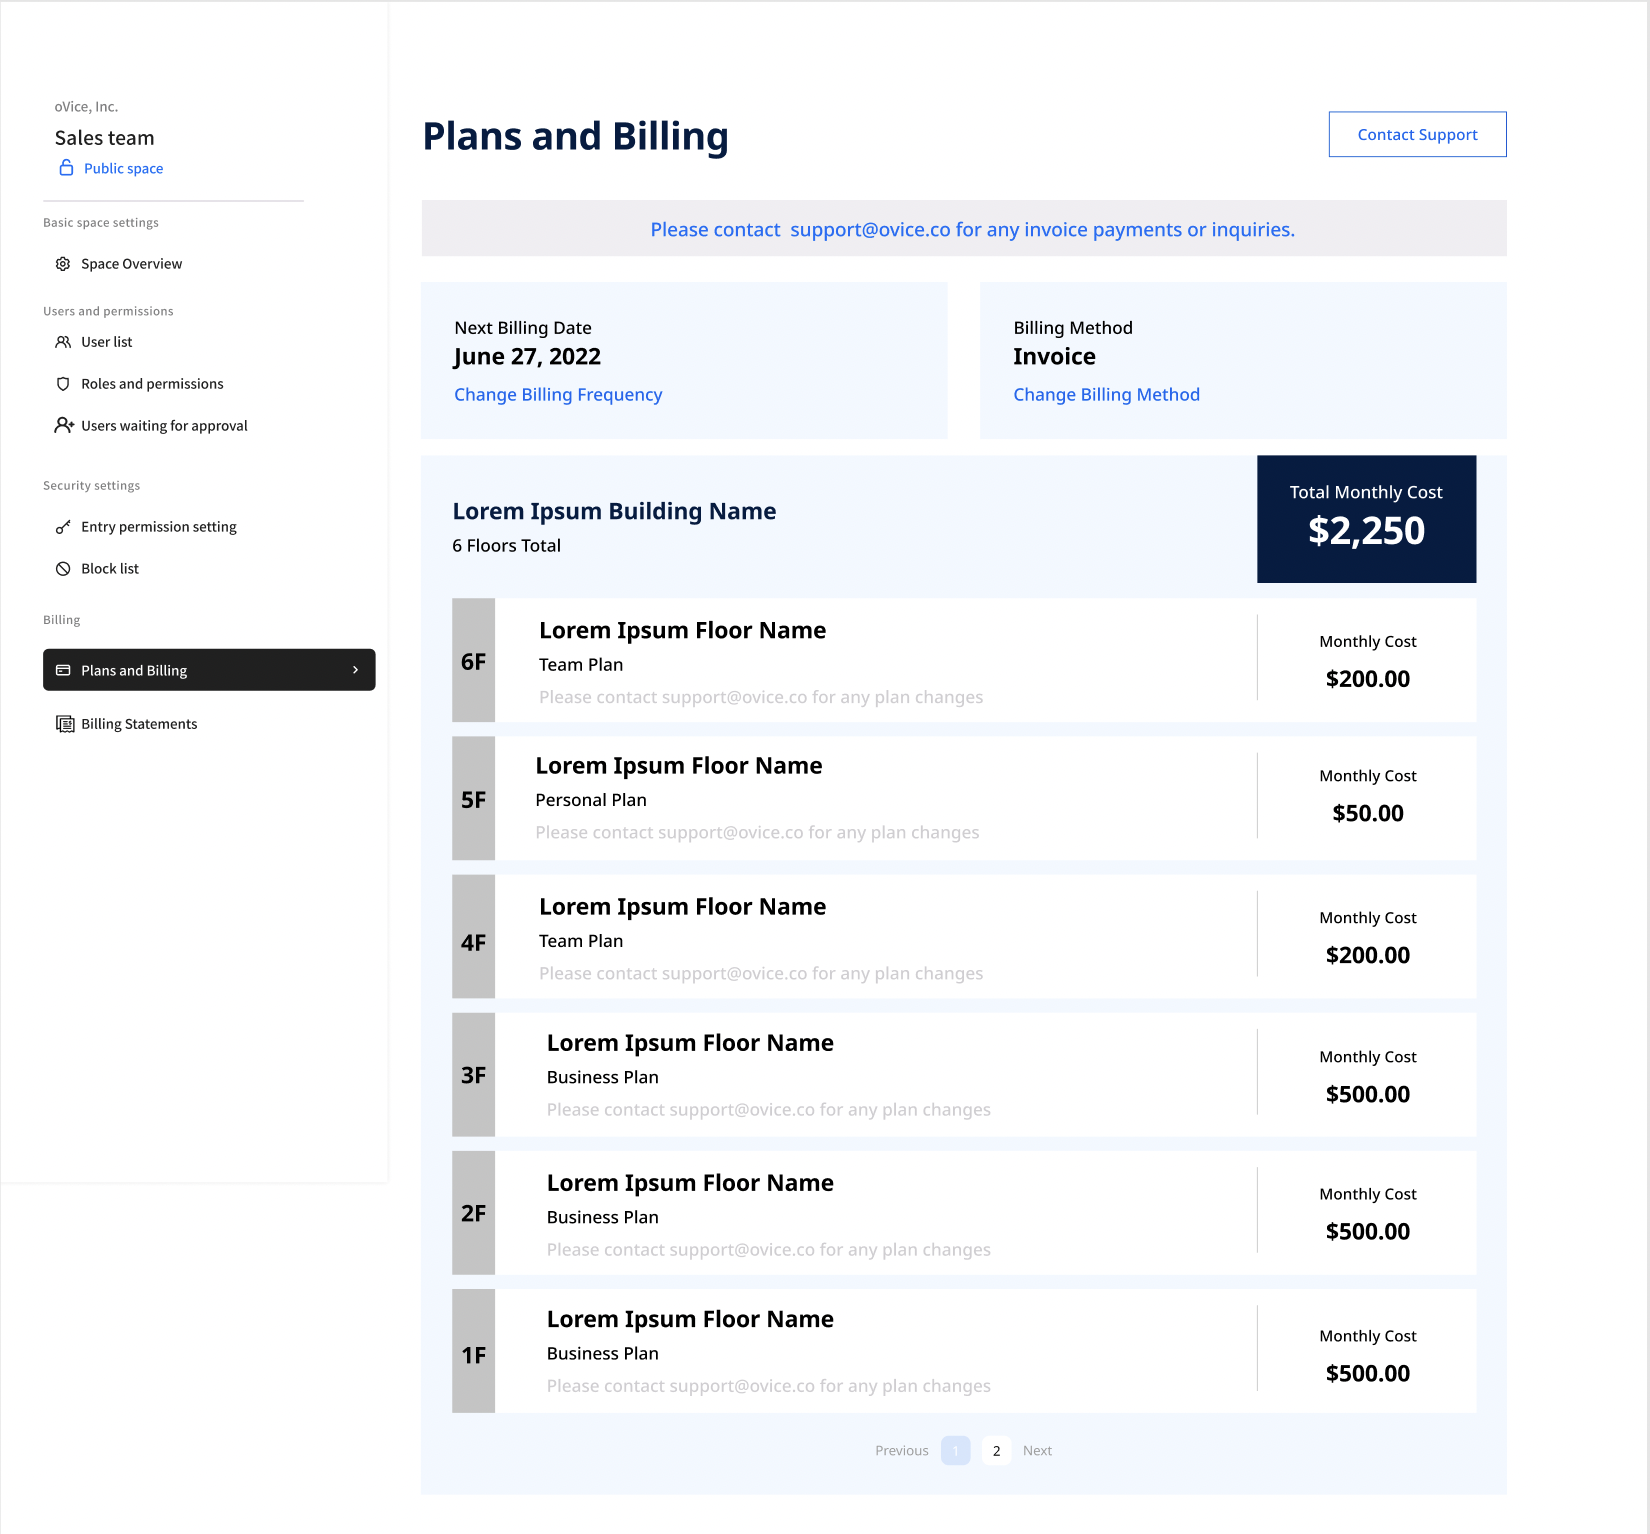
Task: Click the blocked circle icon for Block list
Action: pyautogui.click(x=63, y=569)
